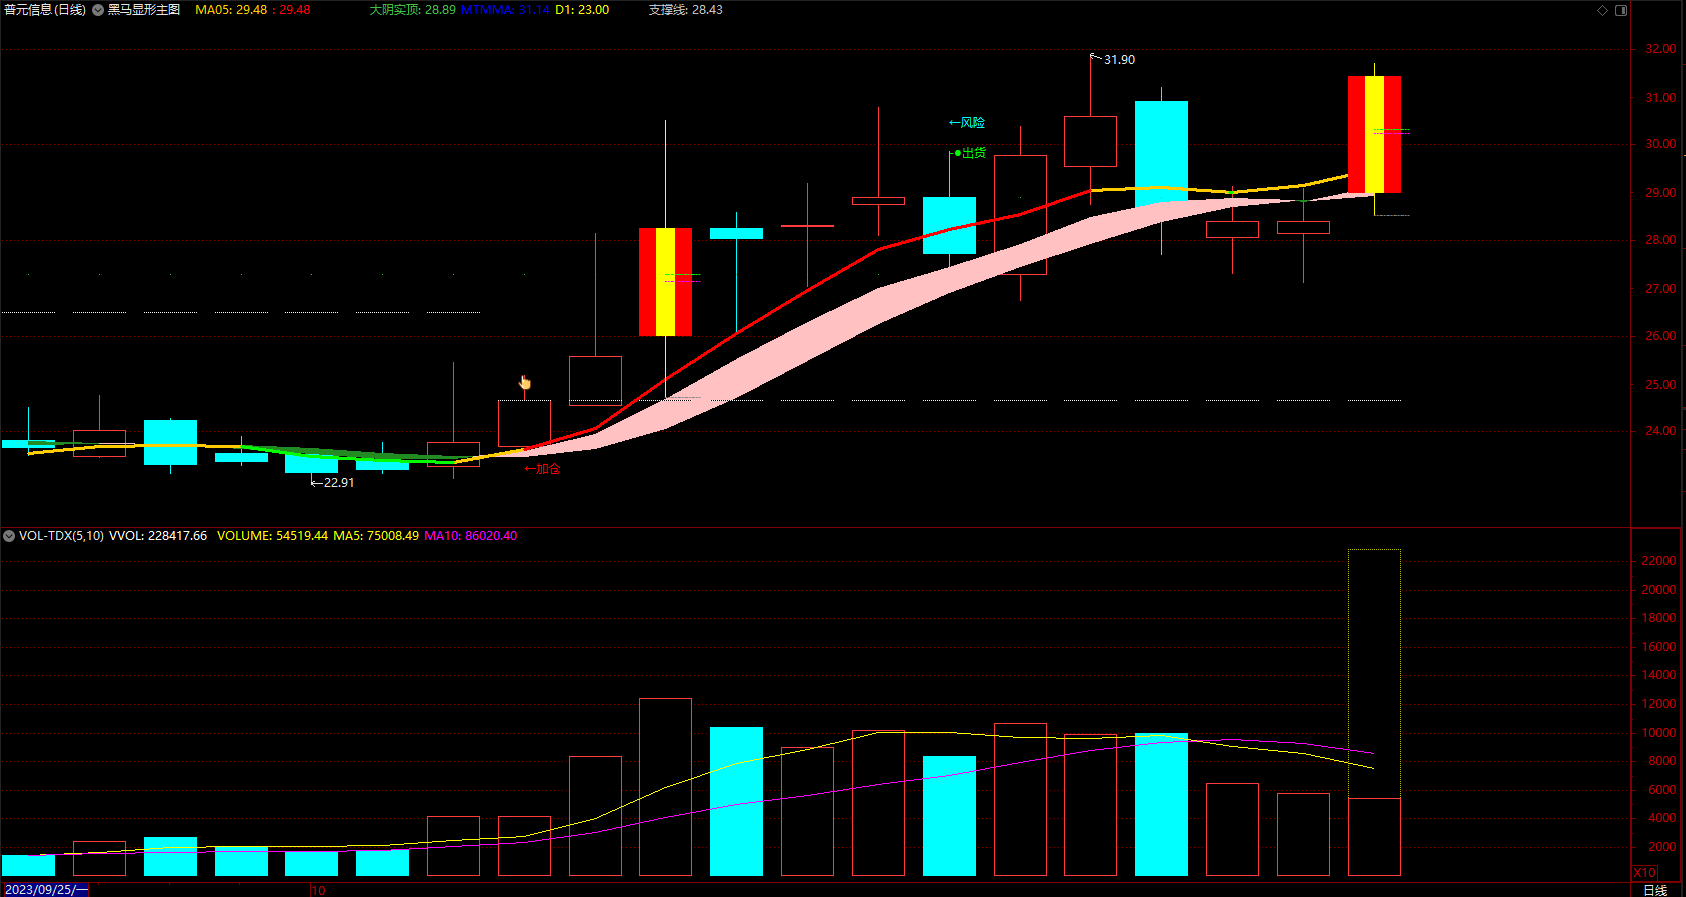Click the MA10: 86020.40 volume readout
1686x897 pixels.
click(x=471, y=536)
